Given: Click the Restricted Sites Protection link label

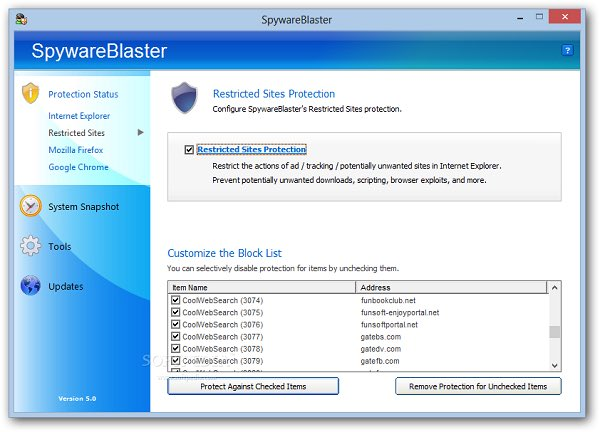Looking at the screenshot, I should (251, 149).
